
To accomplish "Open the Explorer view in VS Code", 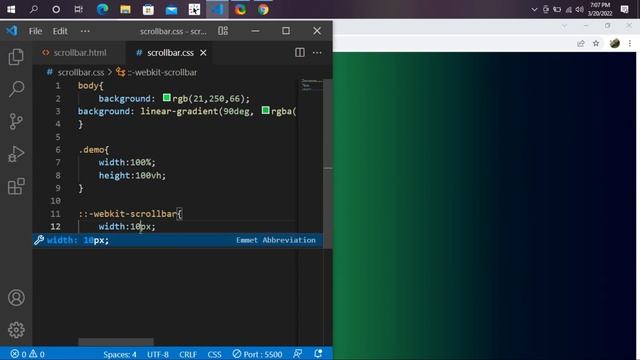I will (16, 57).
